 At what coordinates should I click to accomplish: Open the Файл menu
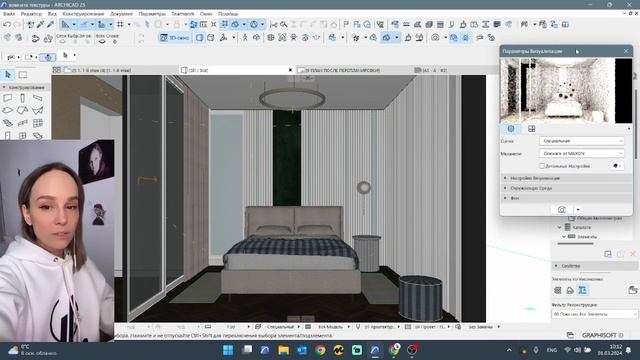pyautogui.click(x=9, y=14)
